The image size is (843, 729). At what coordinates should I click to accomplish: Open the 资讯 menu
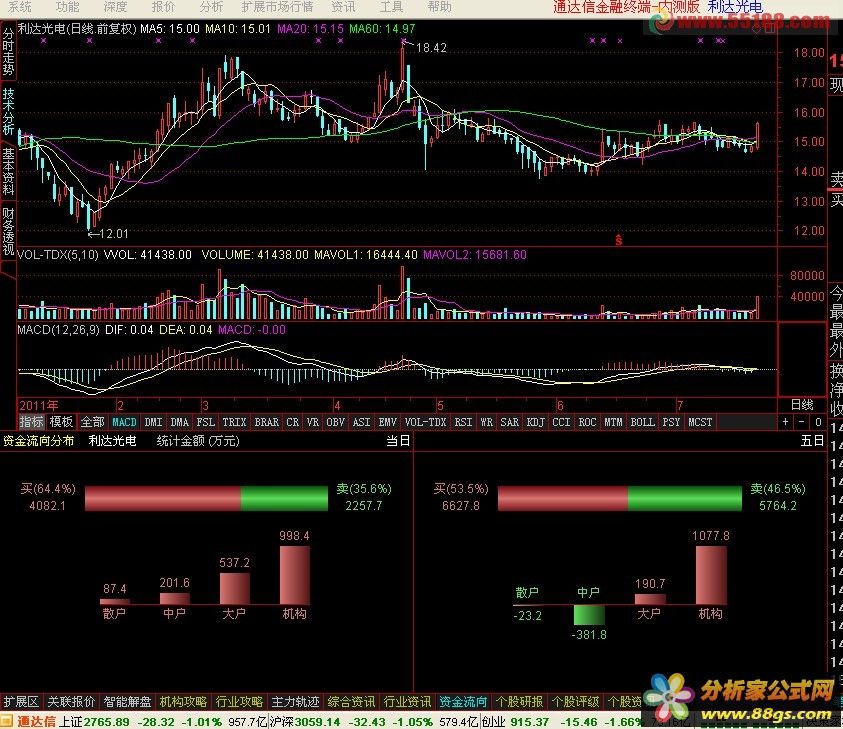pos(343,7)
